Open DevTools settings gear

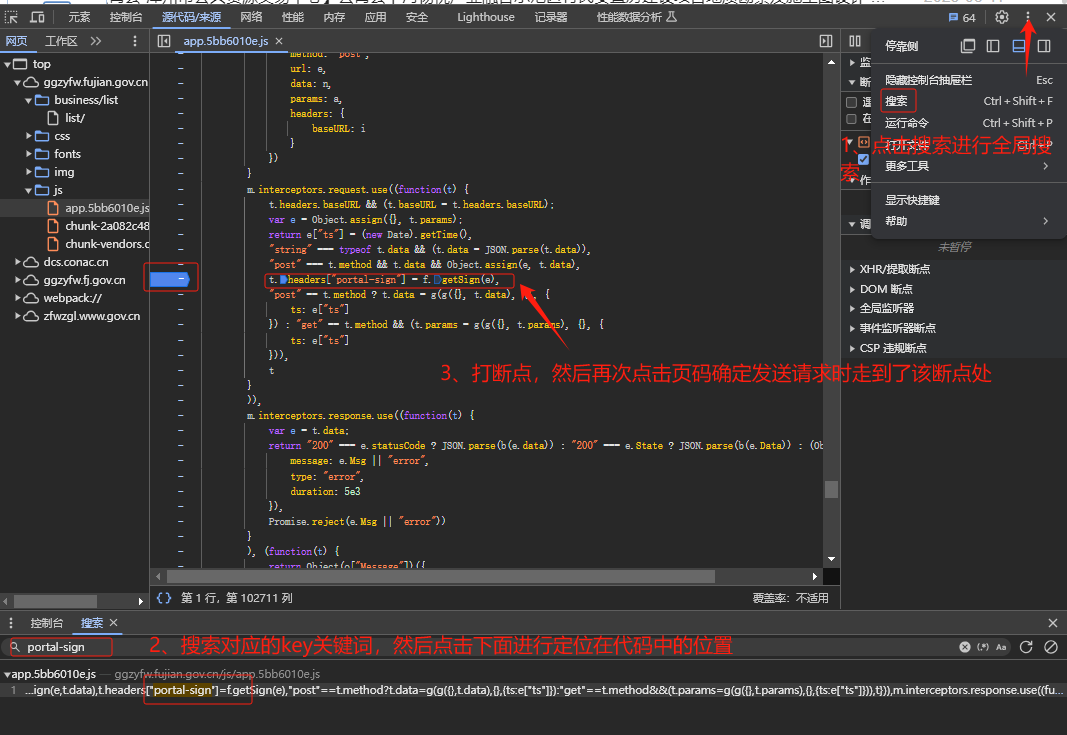click(x=1002, y=17)
